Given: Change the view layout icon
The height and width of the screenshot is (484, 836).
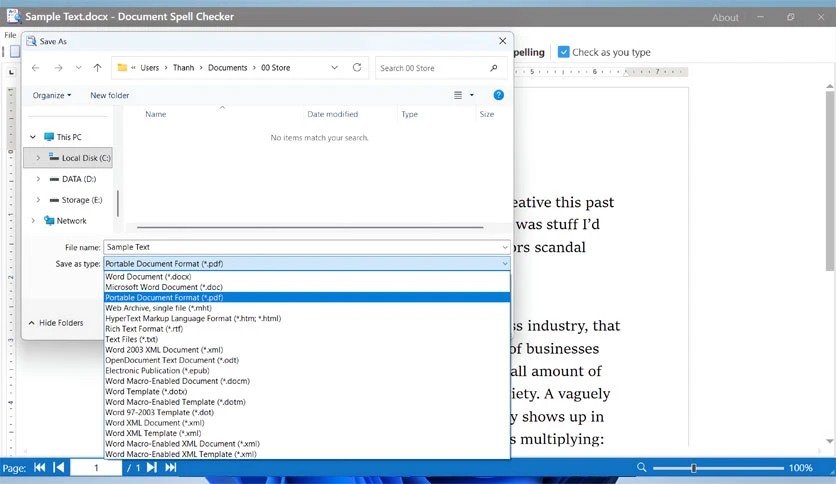Looking at the screenshot, I should click(x=457, y=95).
